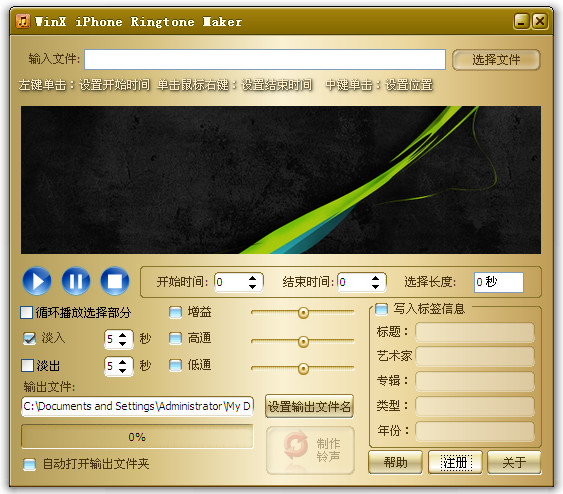The height and width of the screenshot is (494, 563).
Task: Click the 0% conversion progress bar
Action: (137, 437)
